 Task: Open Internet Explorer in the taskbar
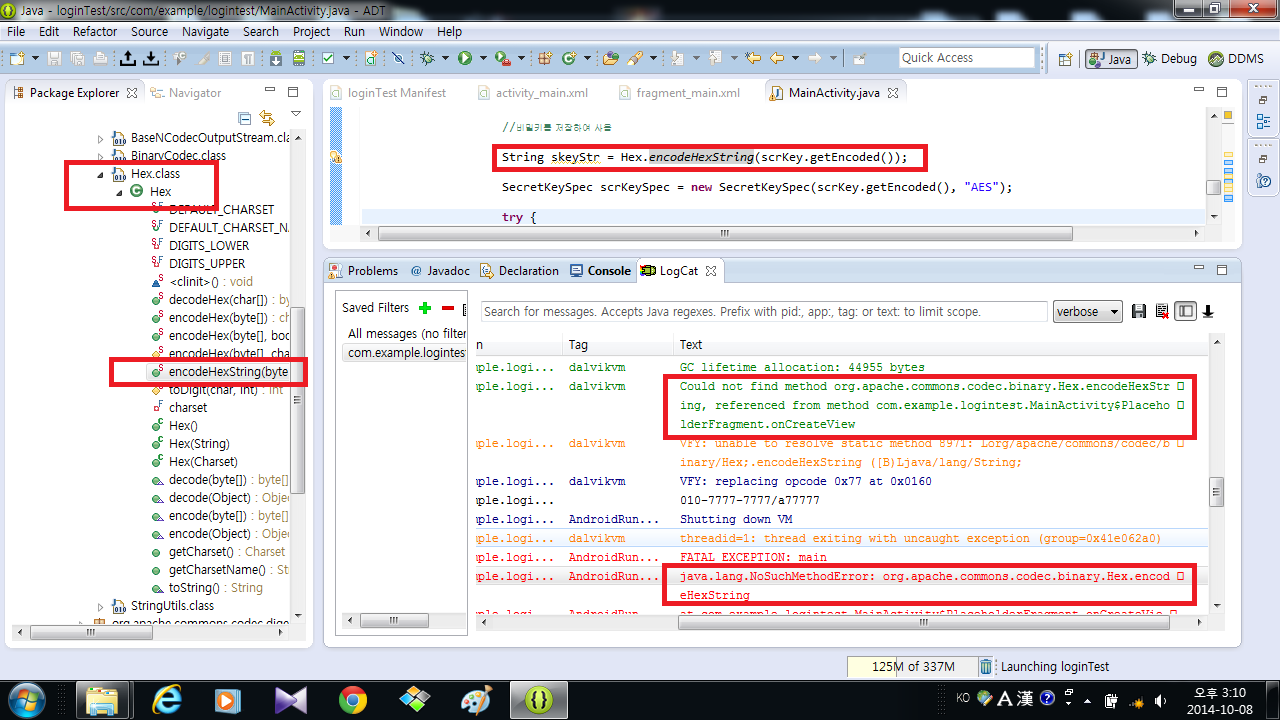click(x=166, y=700)
